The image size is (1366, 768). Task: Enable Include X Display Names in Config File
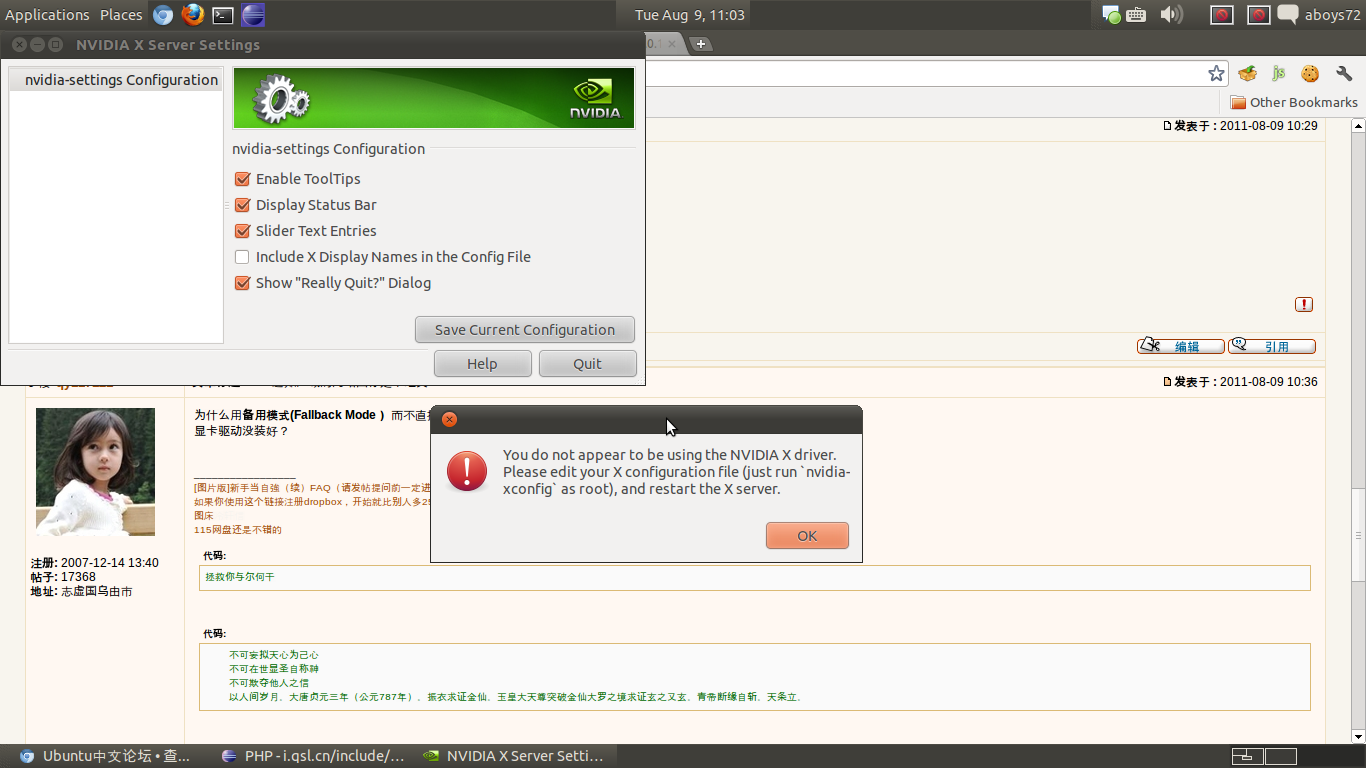point(242,257)
